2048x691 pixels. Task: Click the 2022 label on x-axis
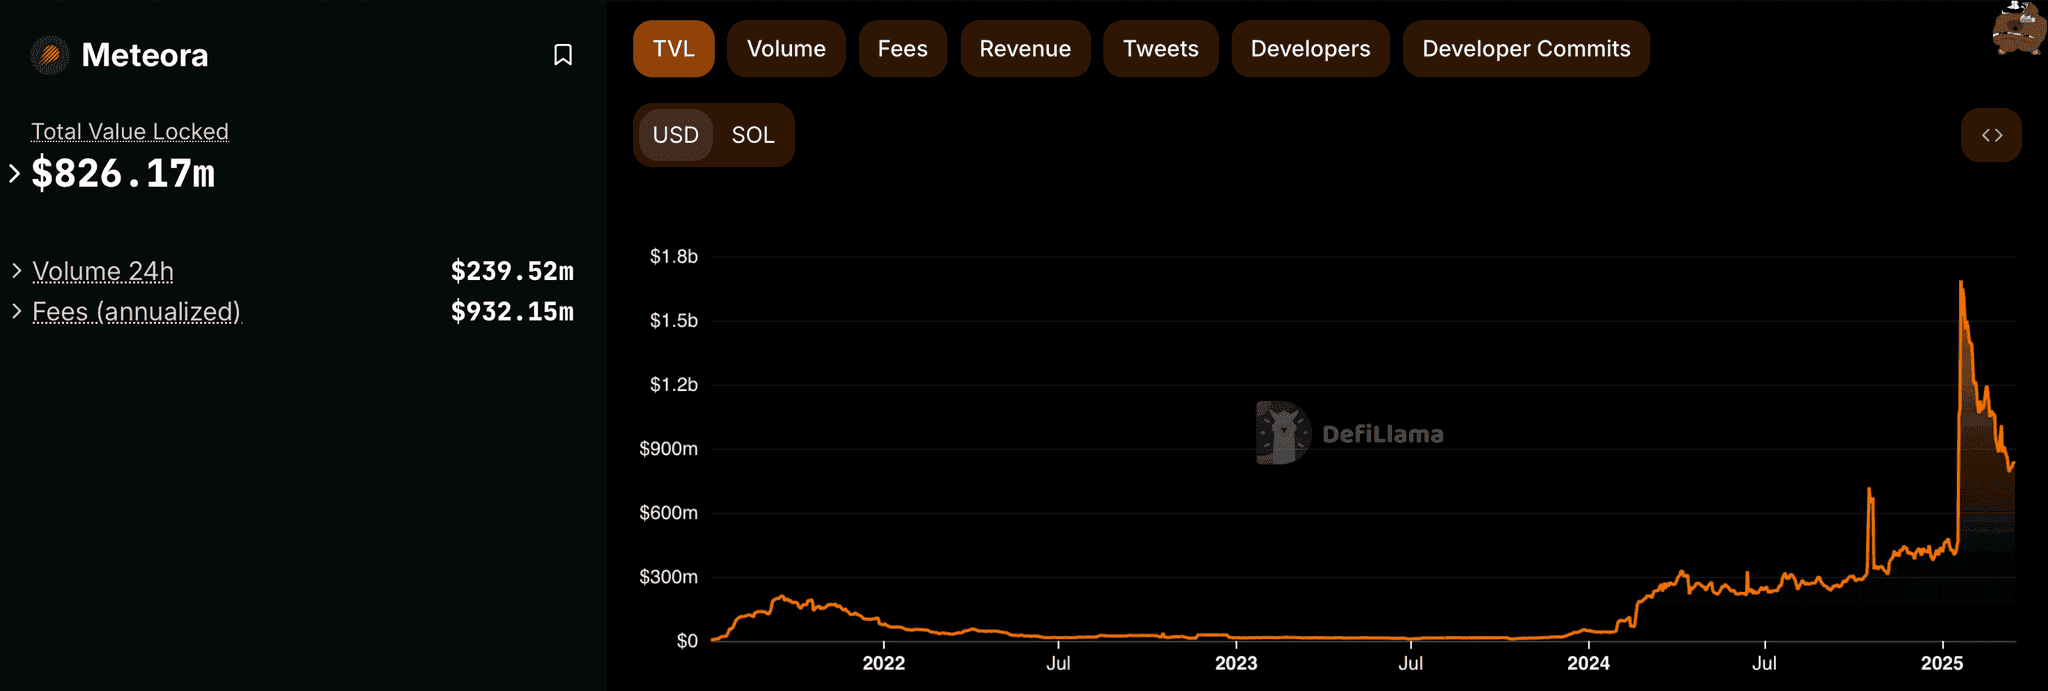pyautogui.click(x=884, y=663)
